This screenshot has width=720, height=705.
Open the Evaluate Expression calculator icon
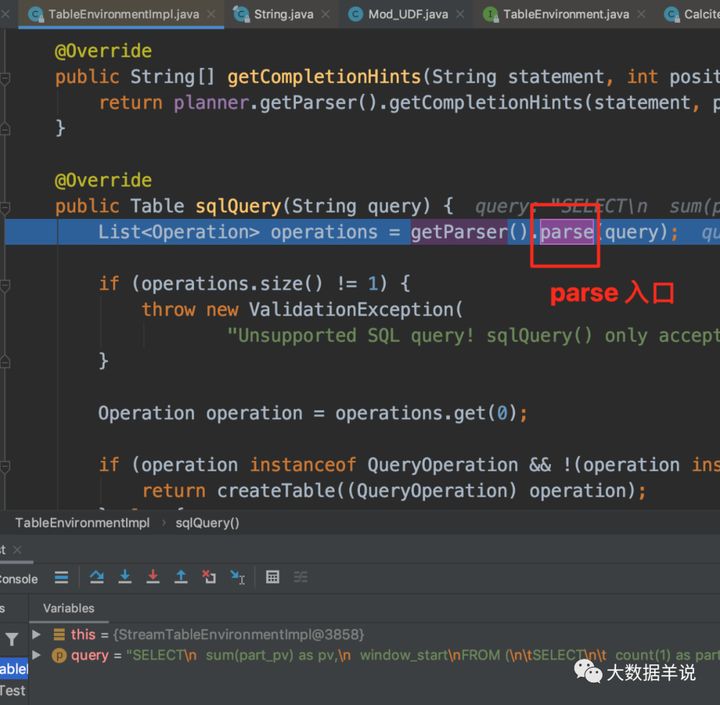pyautogui.click(x=272, y=577)
